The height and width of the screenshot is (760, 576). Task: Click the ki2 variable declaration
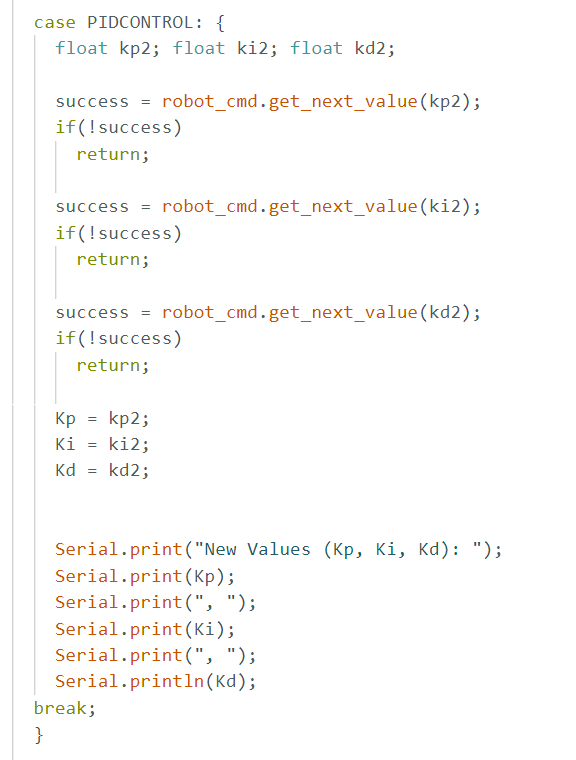257,48
